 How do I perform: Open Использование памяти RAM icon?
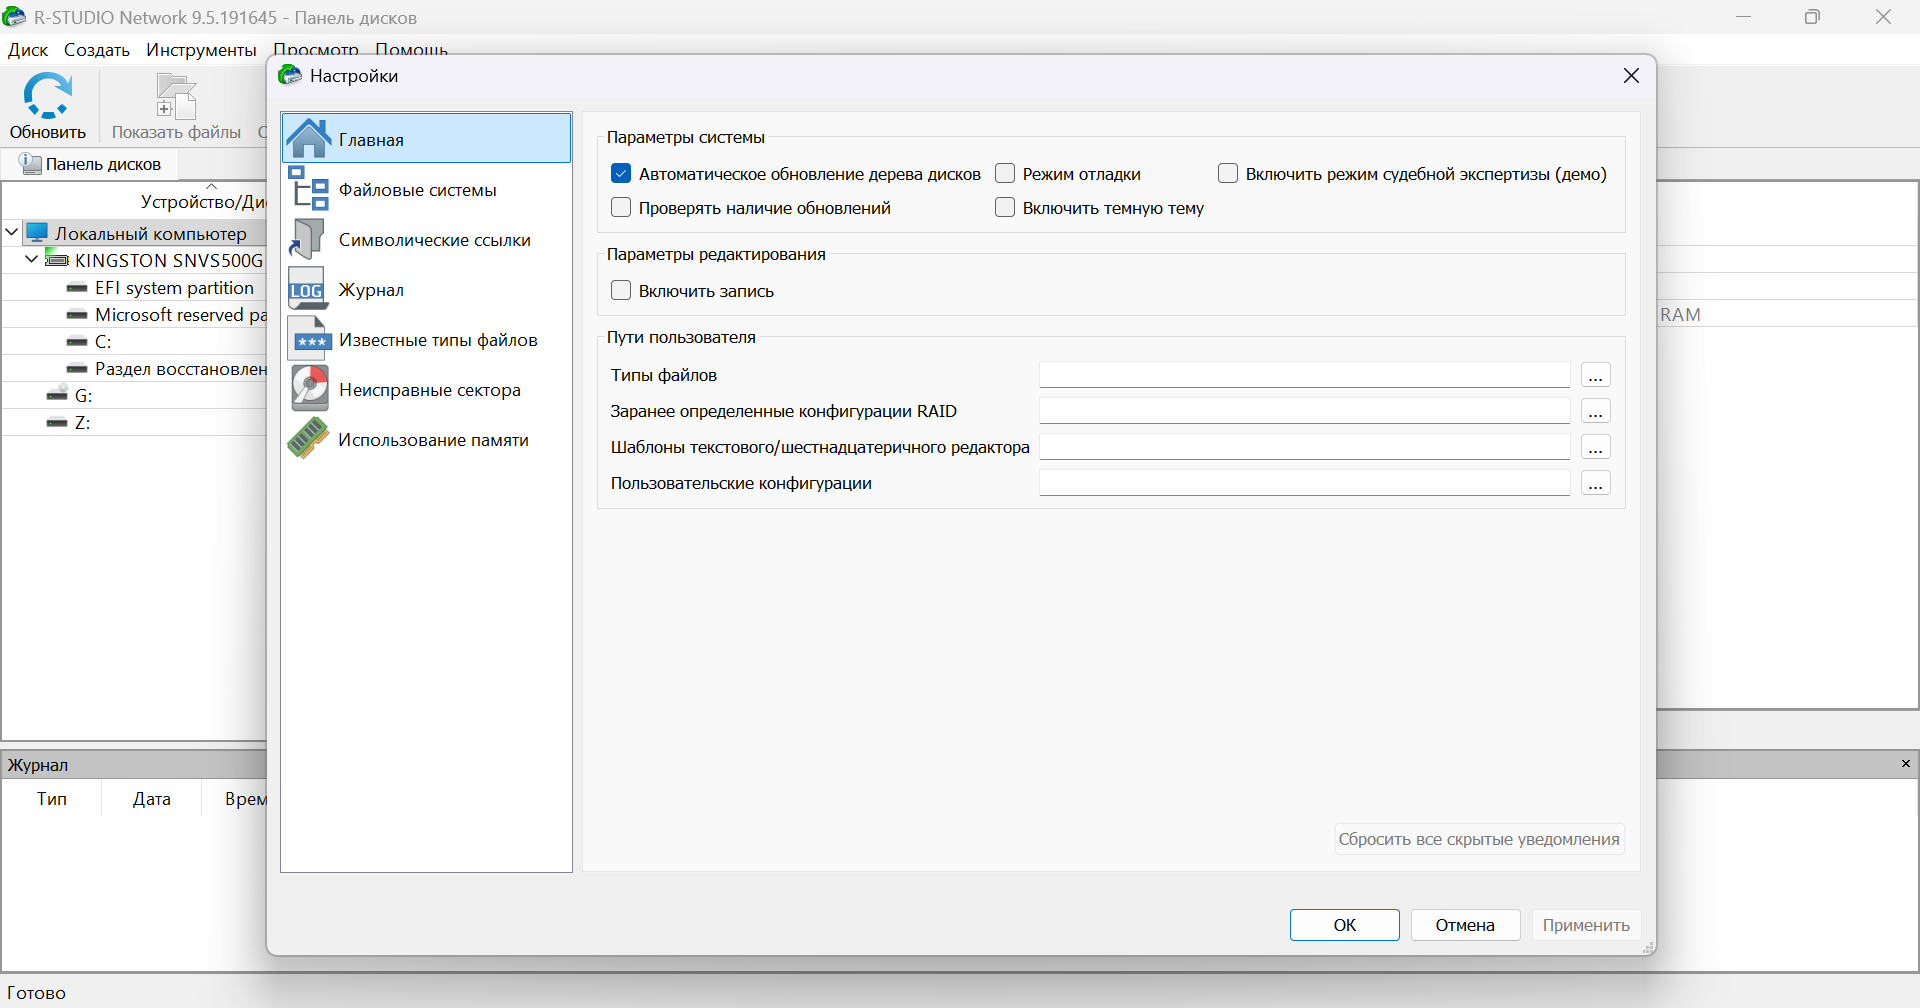308,440
